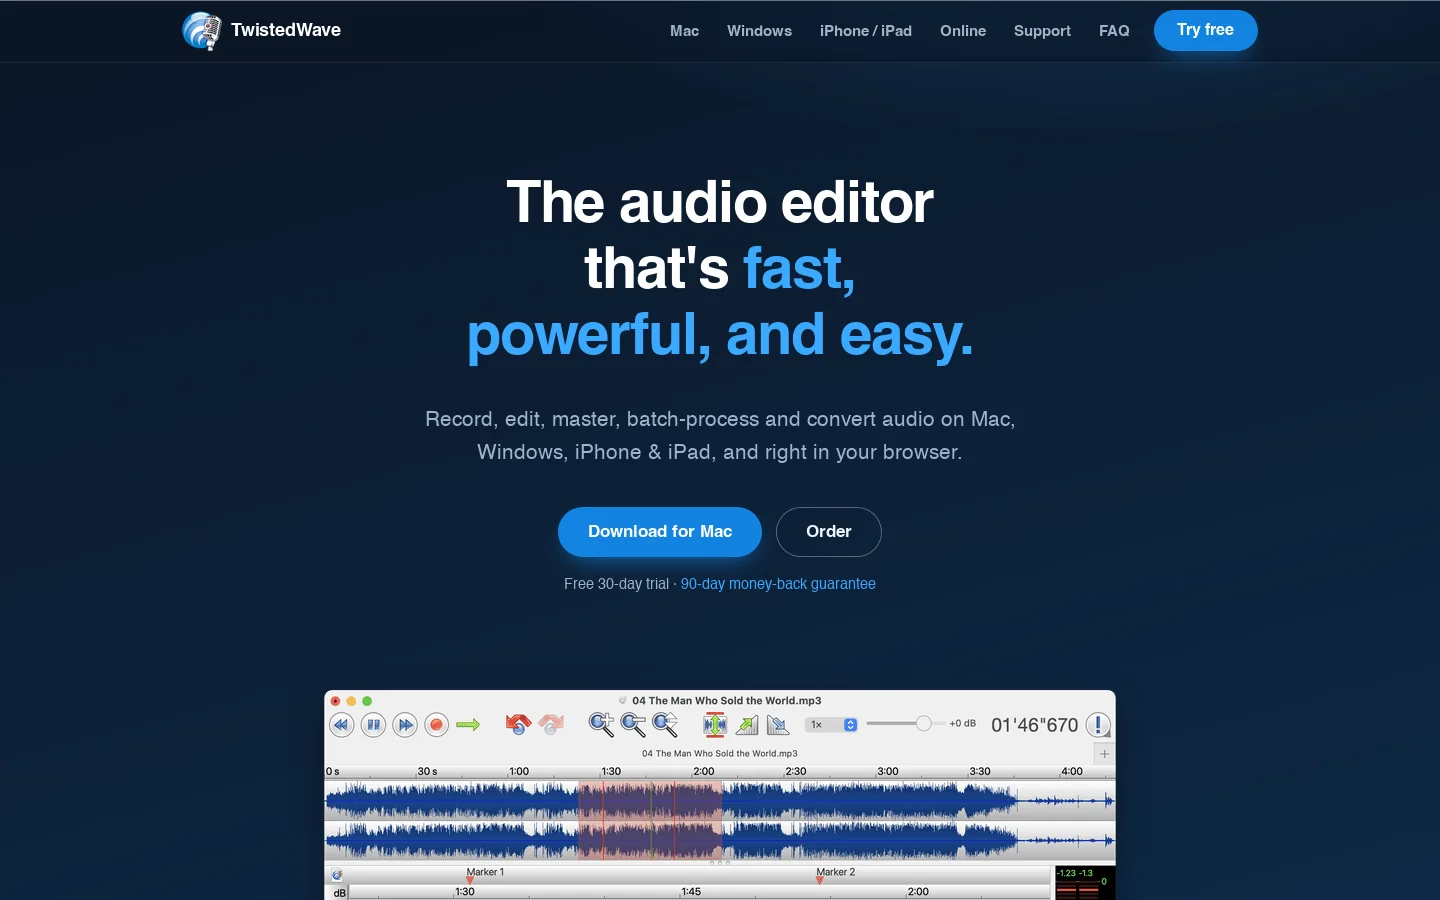Click the Try free button
1440x900 pixels.
[1205, 30]
